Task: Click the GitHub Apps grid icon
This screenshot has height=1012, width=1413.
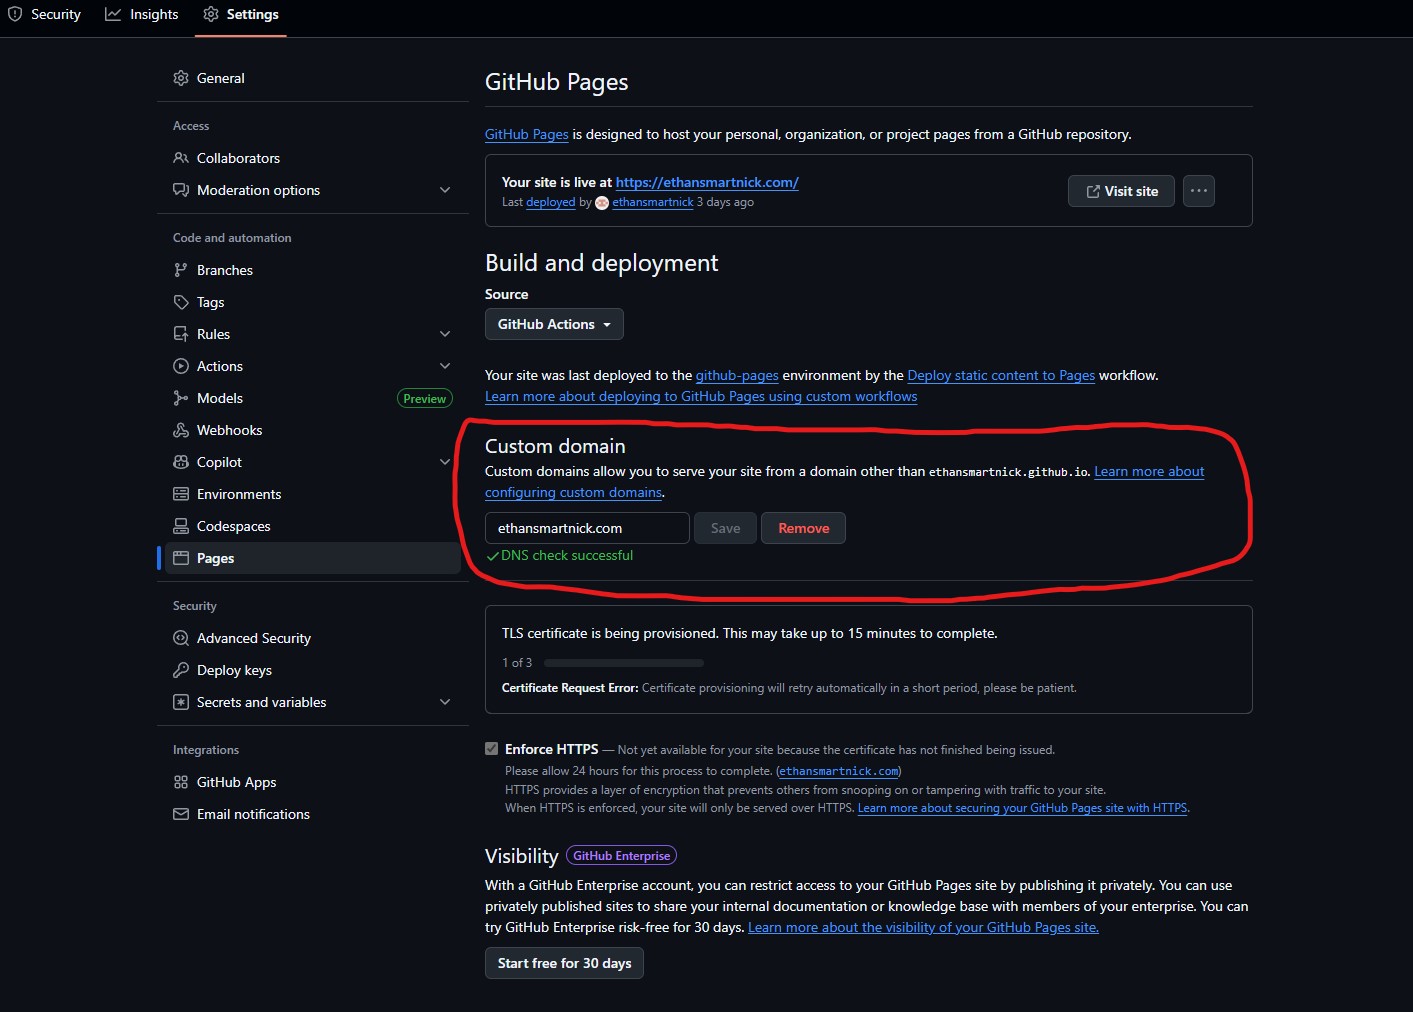Action: pyautogui.click(x=181, y=782)
